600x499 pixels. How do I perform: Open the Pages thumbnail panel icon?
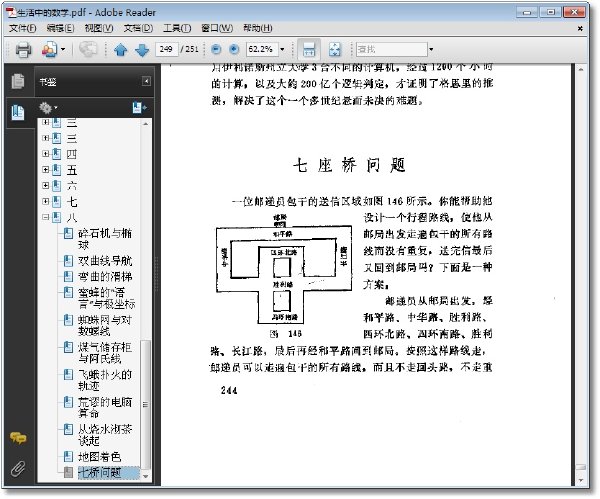(18, 81)
